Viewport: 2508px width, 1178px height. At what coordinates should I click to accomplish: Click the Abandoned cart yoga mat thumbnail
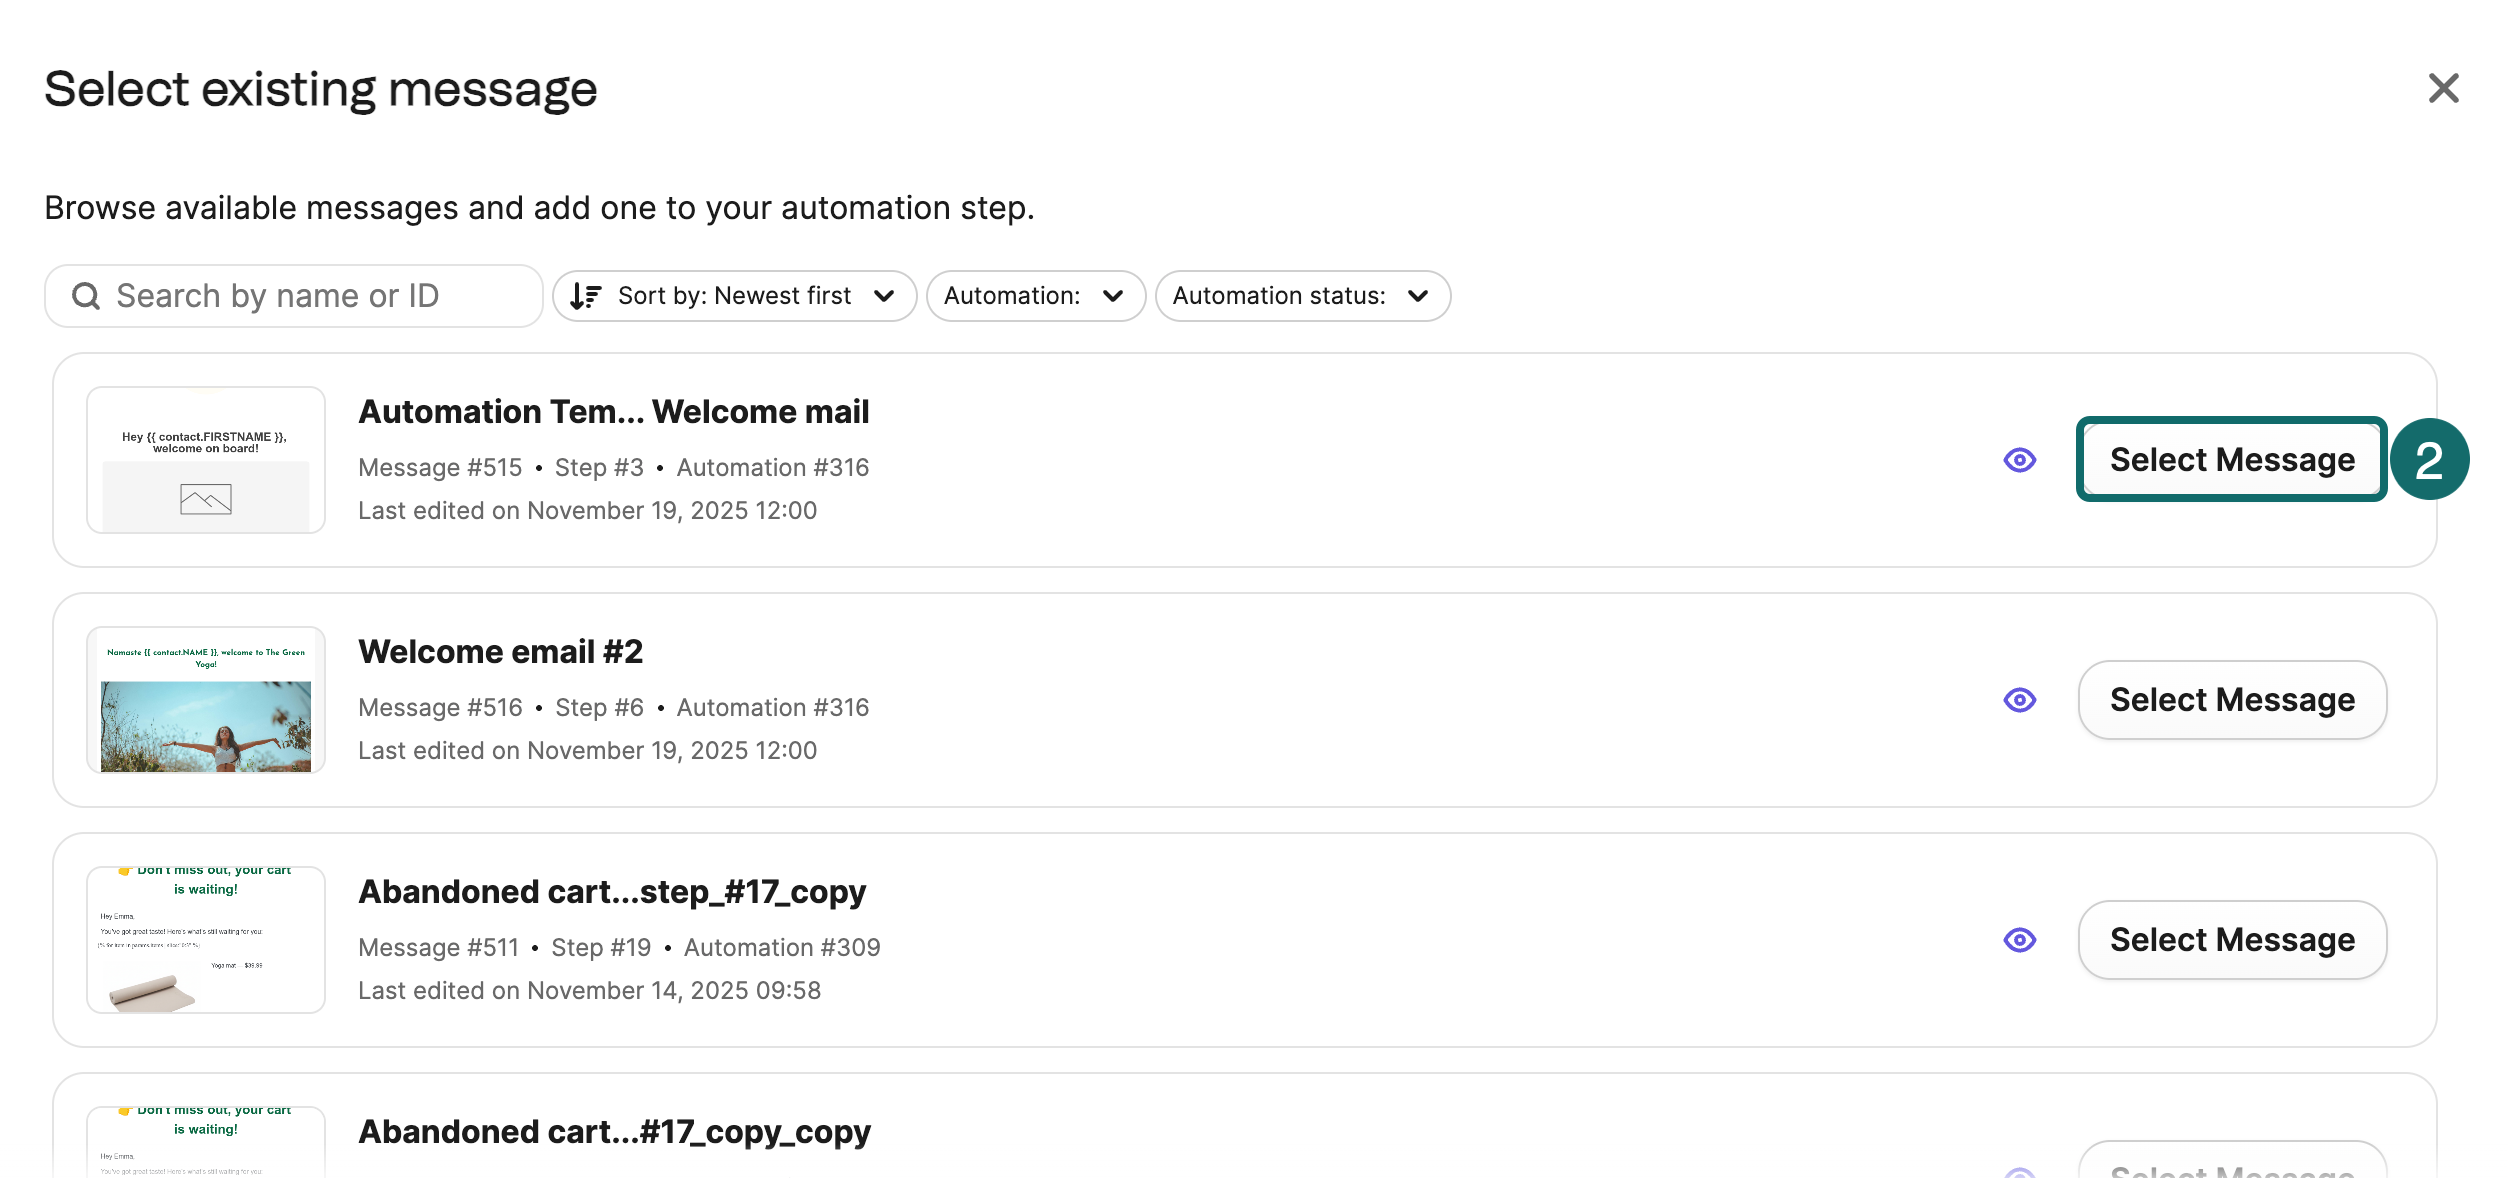click(205, 939)
